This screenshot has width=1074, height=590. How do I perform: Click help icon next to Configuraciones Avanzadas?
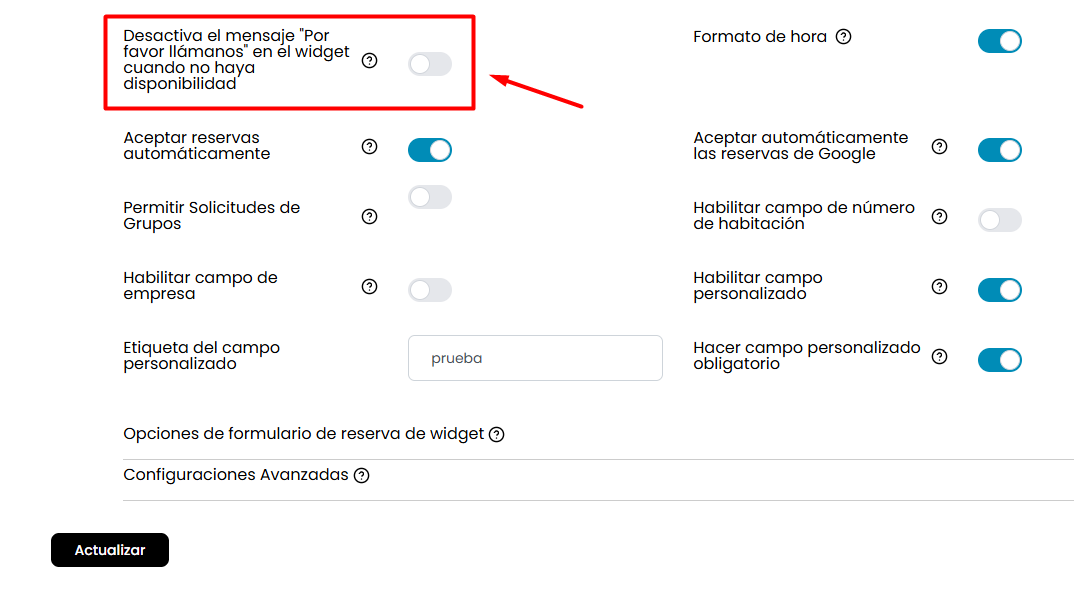coord(362,476)
